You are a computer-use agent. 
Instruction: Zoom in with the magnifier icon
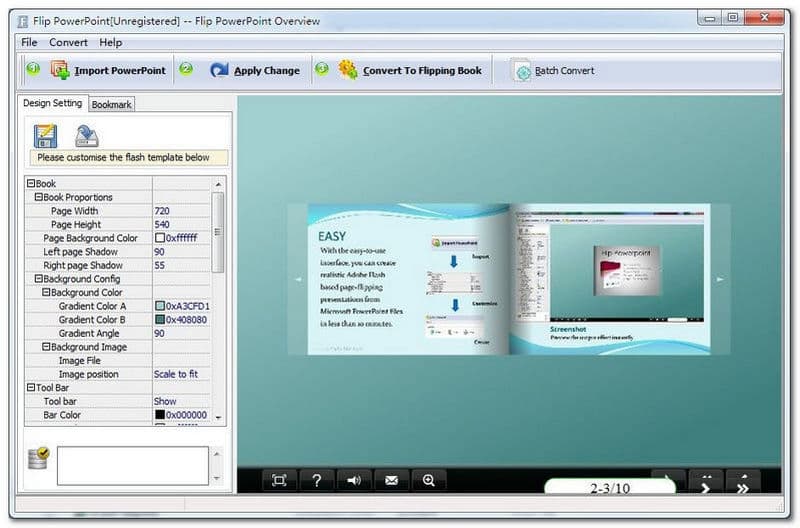click(428, 480)
